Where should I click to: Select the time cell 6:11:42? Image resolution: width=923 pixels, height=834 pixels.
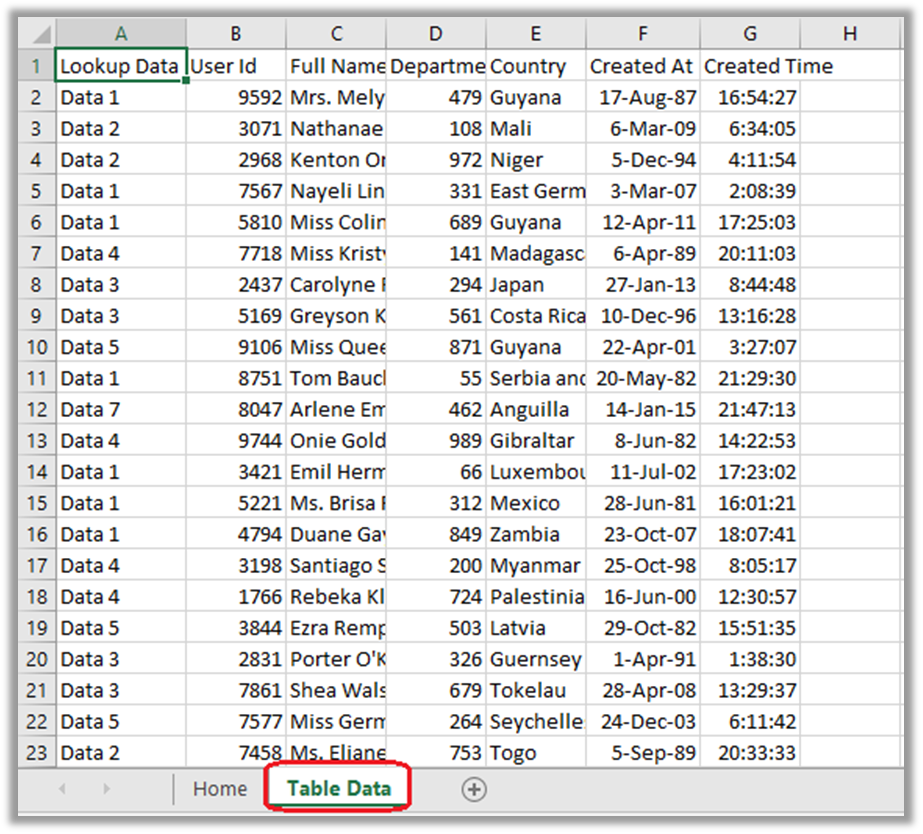coord(750,721)
